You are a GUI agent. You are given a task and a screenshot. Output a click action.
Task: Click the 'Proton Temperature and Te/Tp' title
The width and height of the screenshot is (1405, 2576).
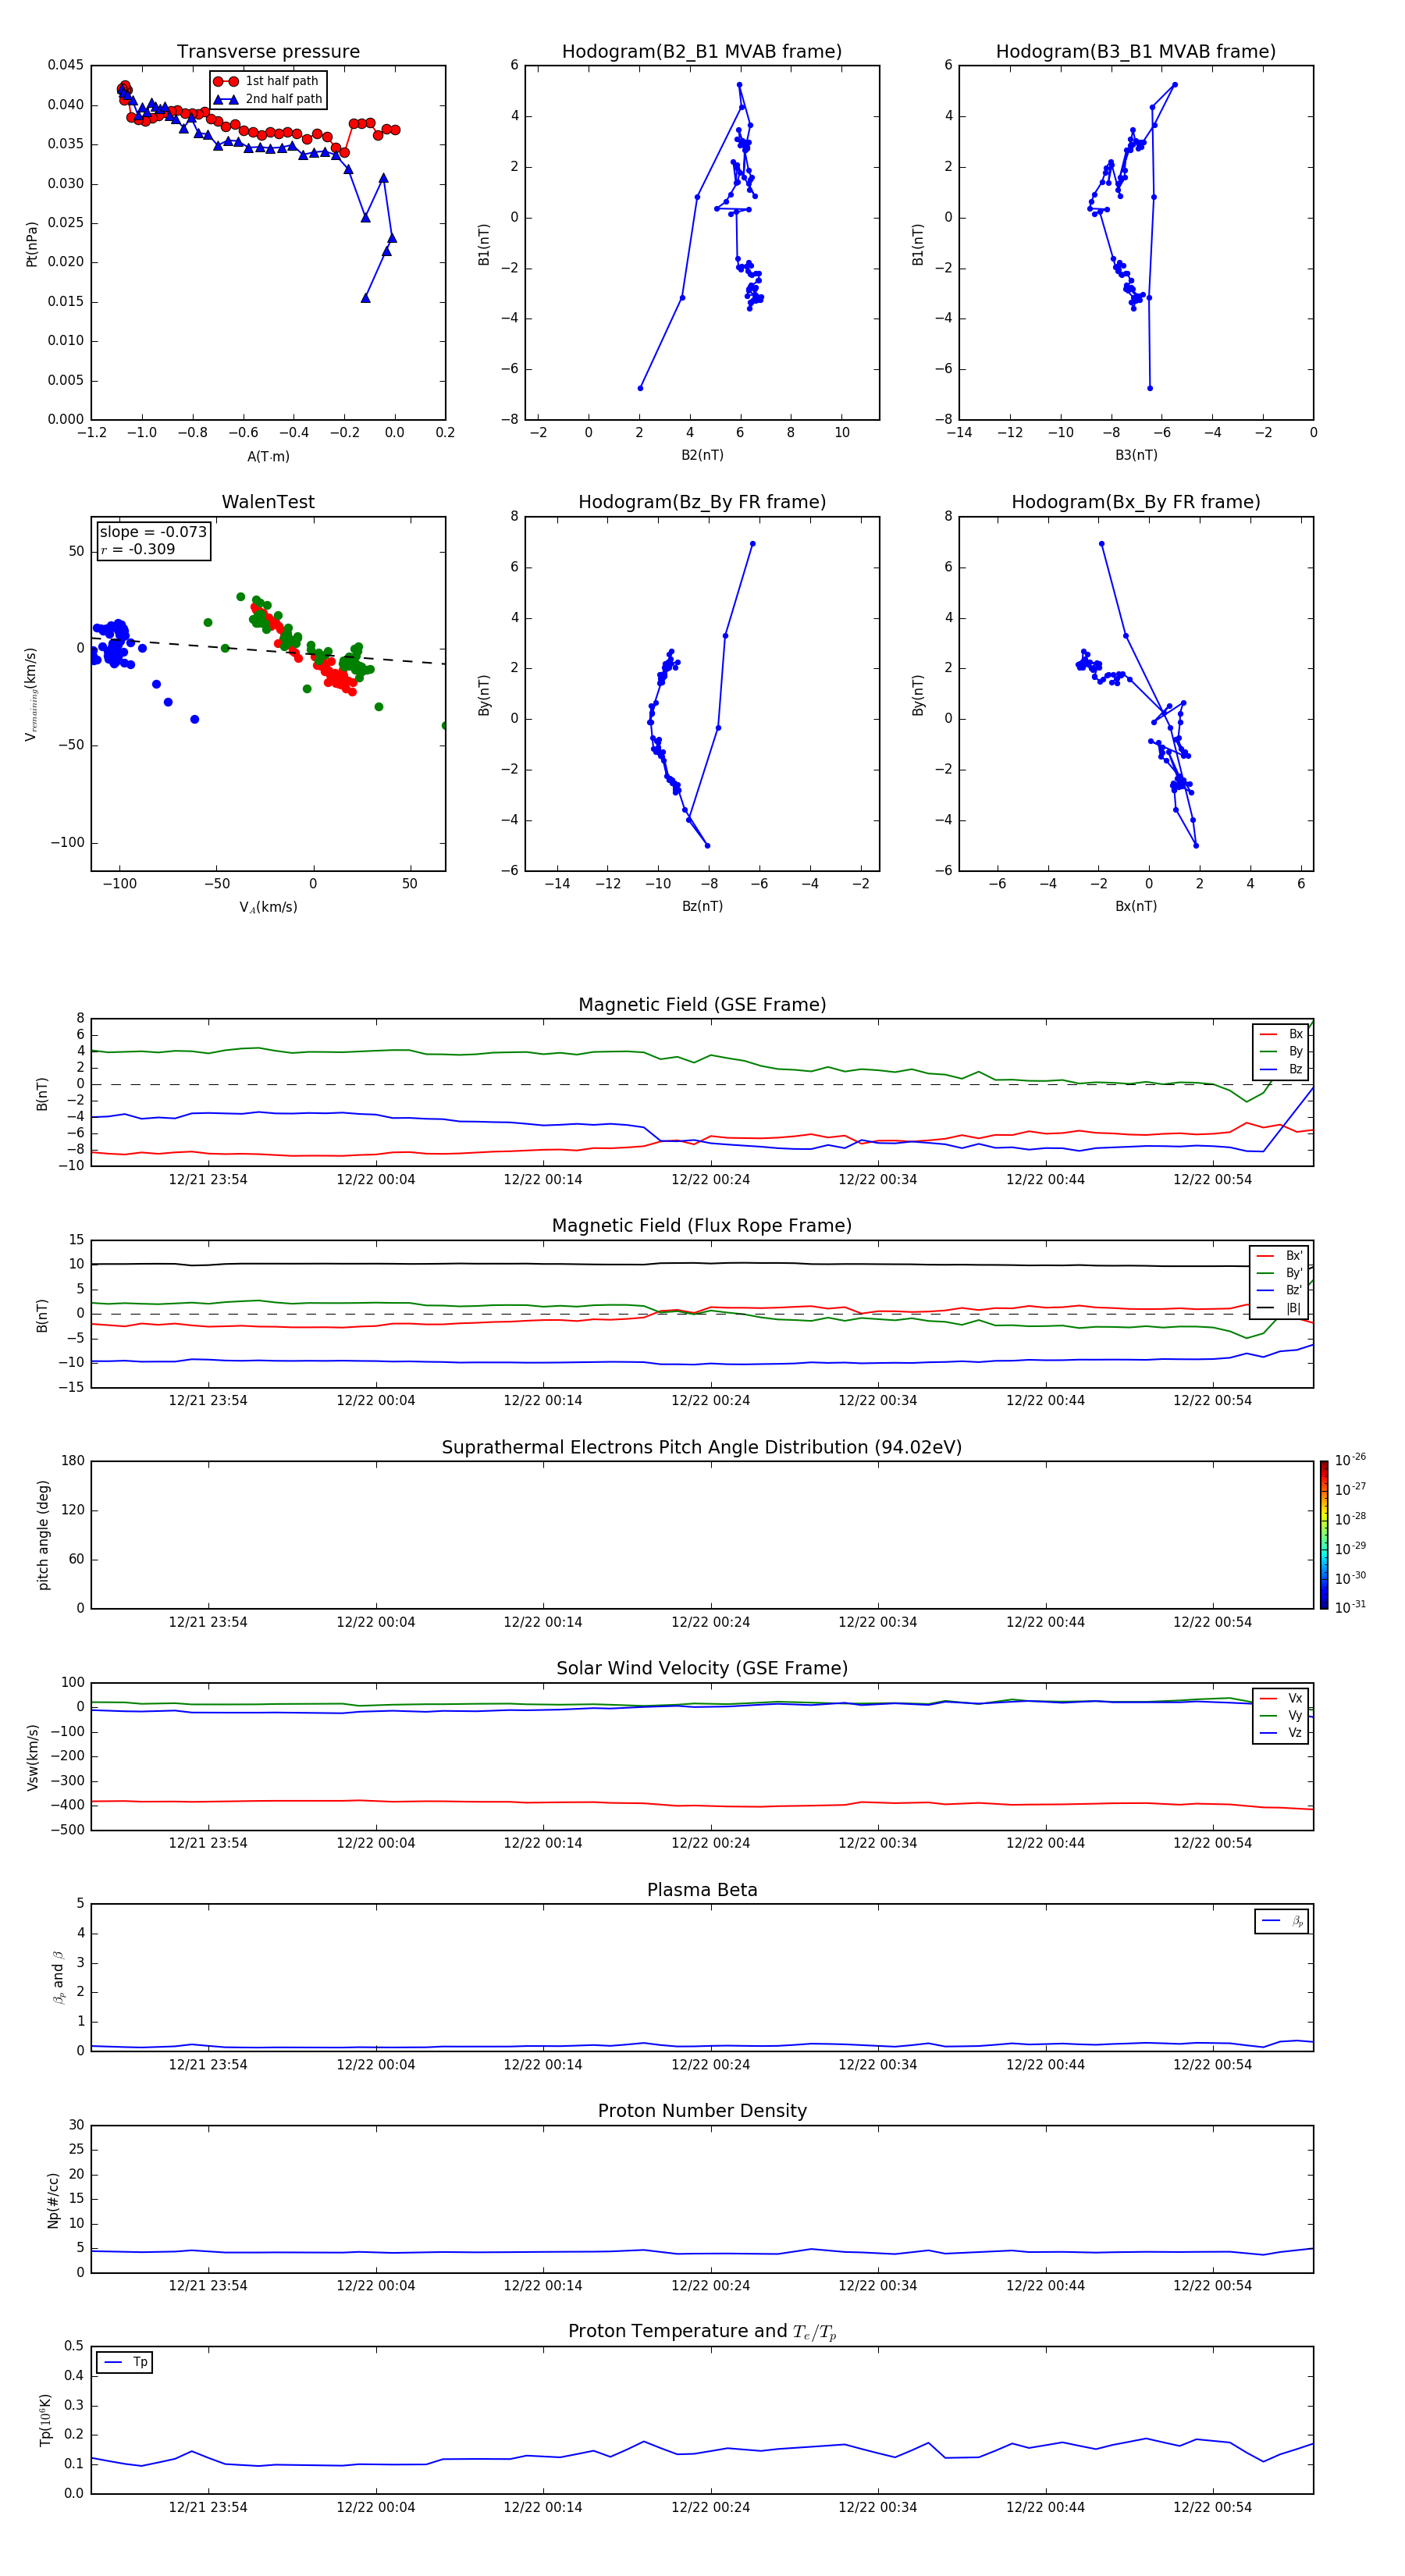(x=702, y=2332)
